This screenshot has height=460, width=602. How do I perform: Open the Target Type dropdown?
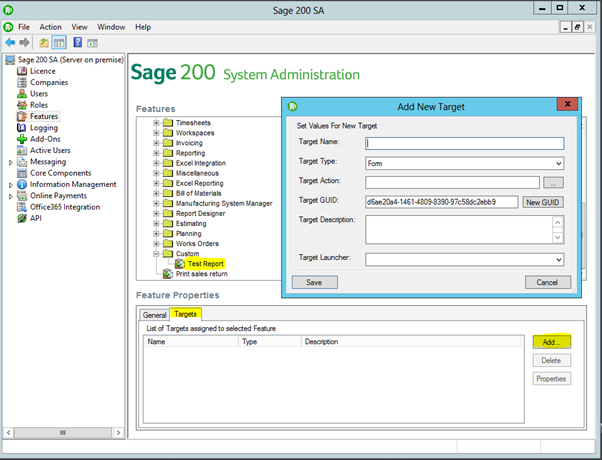[x=559, y=164]
